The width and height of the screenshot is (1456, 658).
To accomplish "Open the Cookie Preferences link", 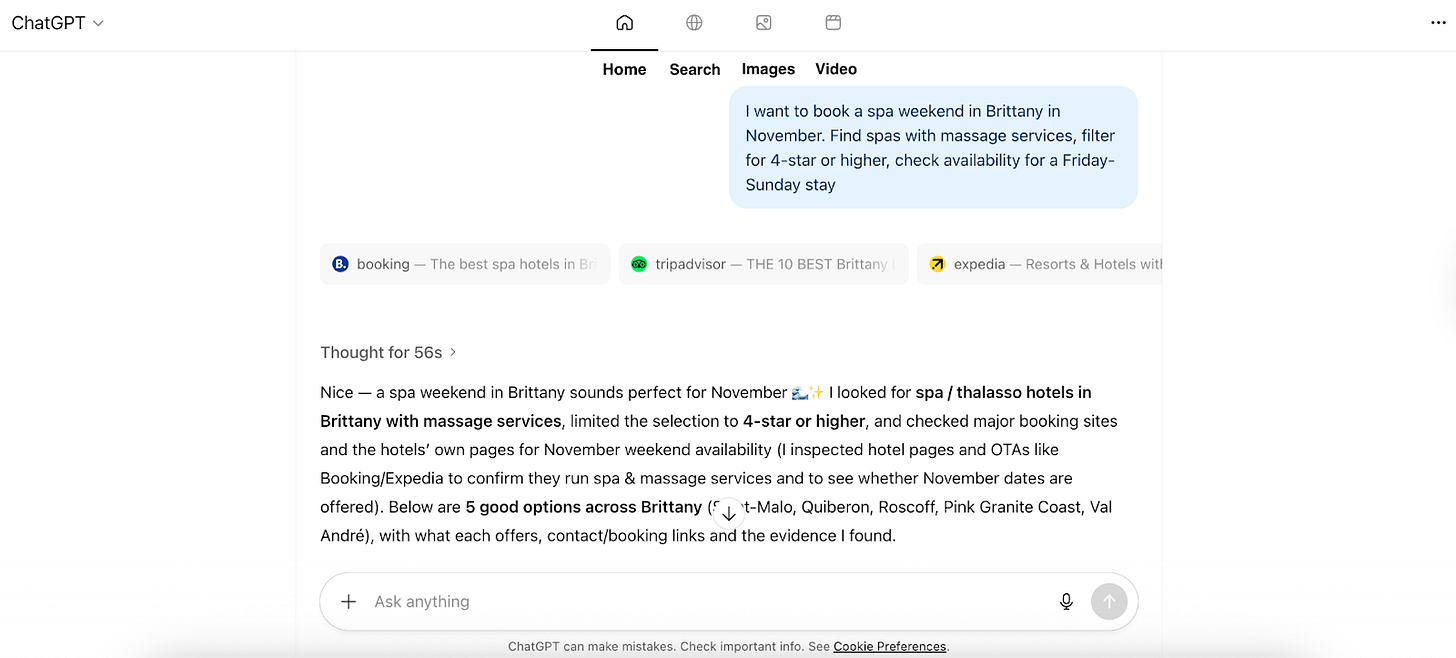I will pyautogui.click(x=890, y=646).
